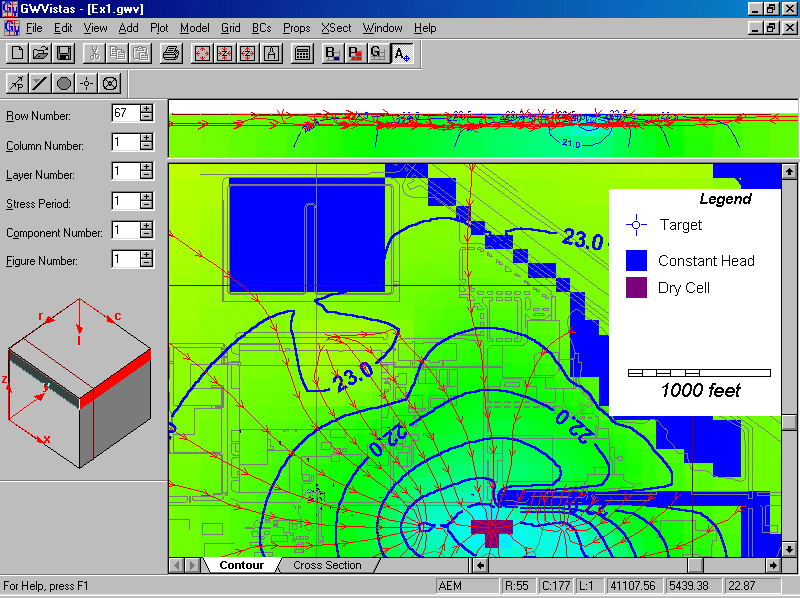Click the Stress Period input field

pos(126,201)
